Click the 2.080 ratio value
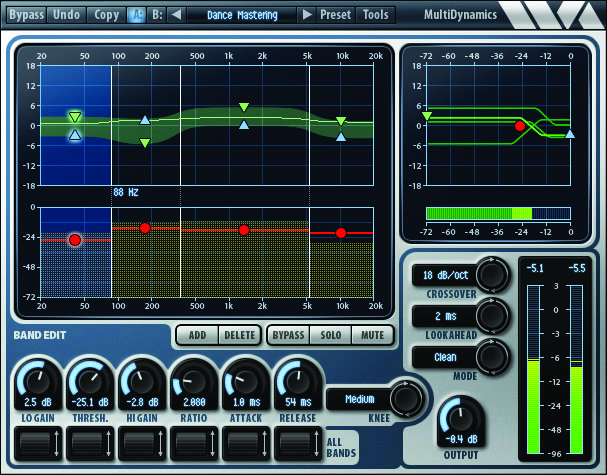 [x=194, y=402]
